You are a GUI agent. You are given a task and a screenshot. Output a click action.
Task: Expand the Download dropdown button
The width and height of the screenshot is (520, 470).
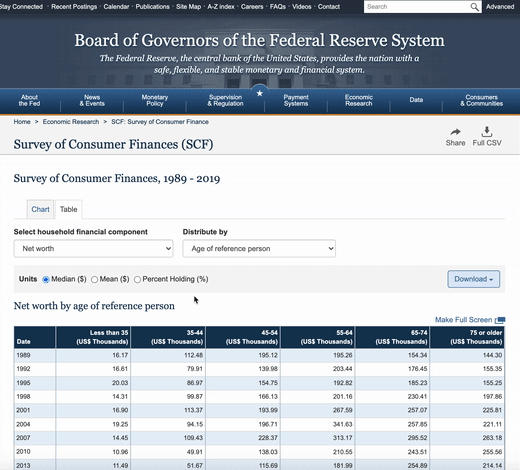coord(474,279)
